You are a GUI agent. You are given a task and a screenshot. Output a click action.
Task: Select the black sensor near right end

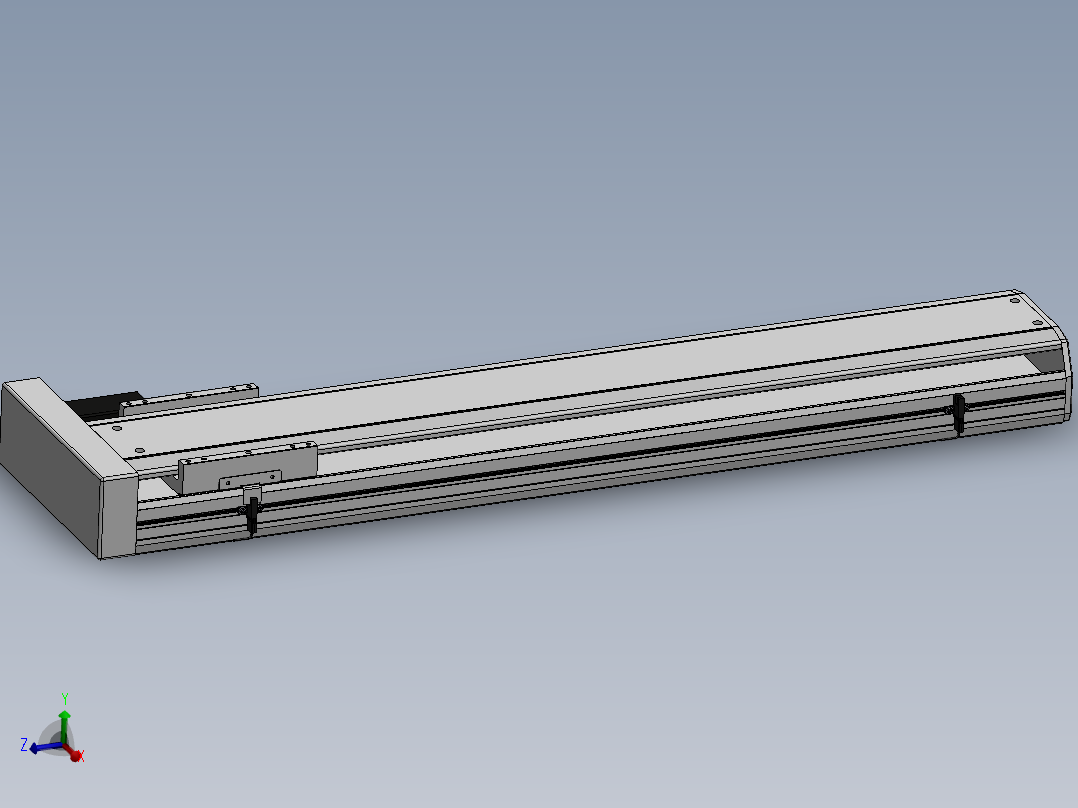959,414
